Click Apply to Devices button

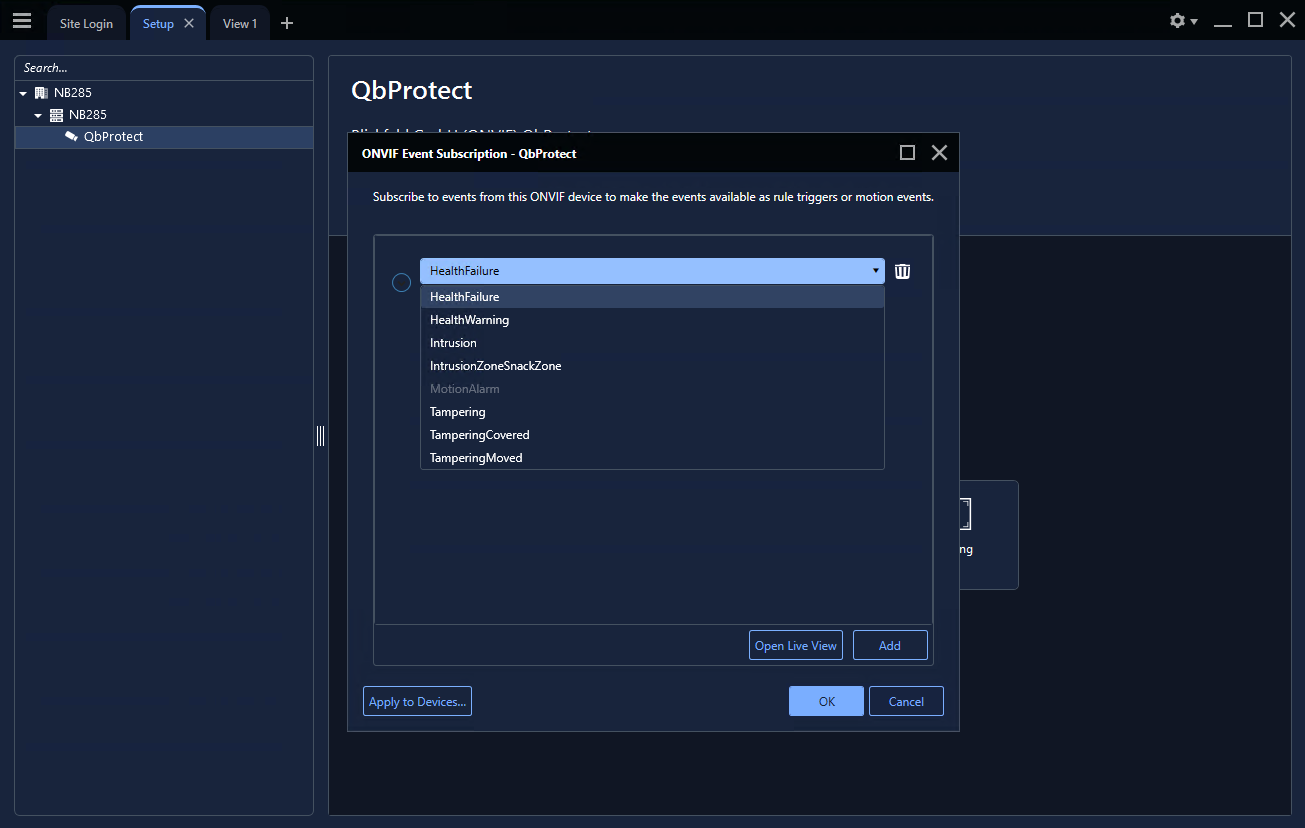coord(417,702)
